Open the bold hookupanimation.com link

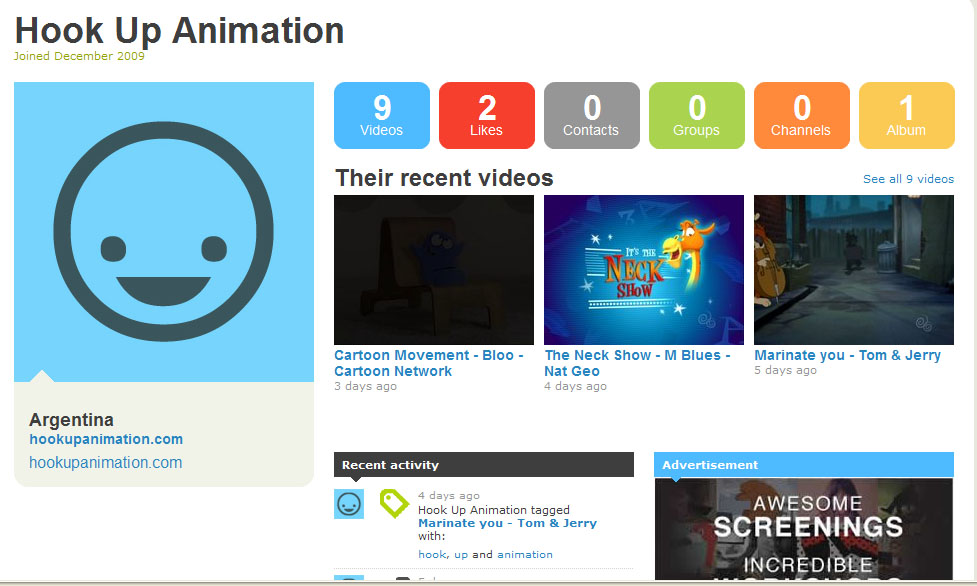click(106, 439)
